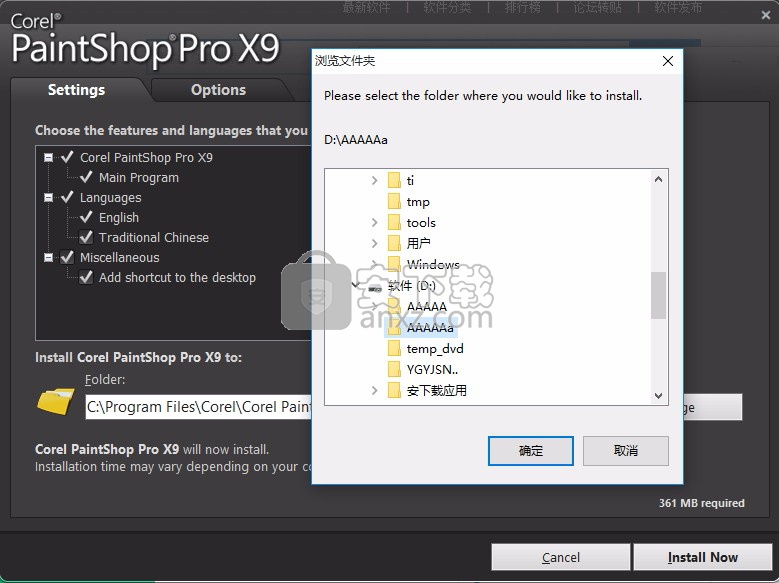Select the temp_dvd folder
This screenshot has width=779, height=583.
(435, 348)
